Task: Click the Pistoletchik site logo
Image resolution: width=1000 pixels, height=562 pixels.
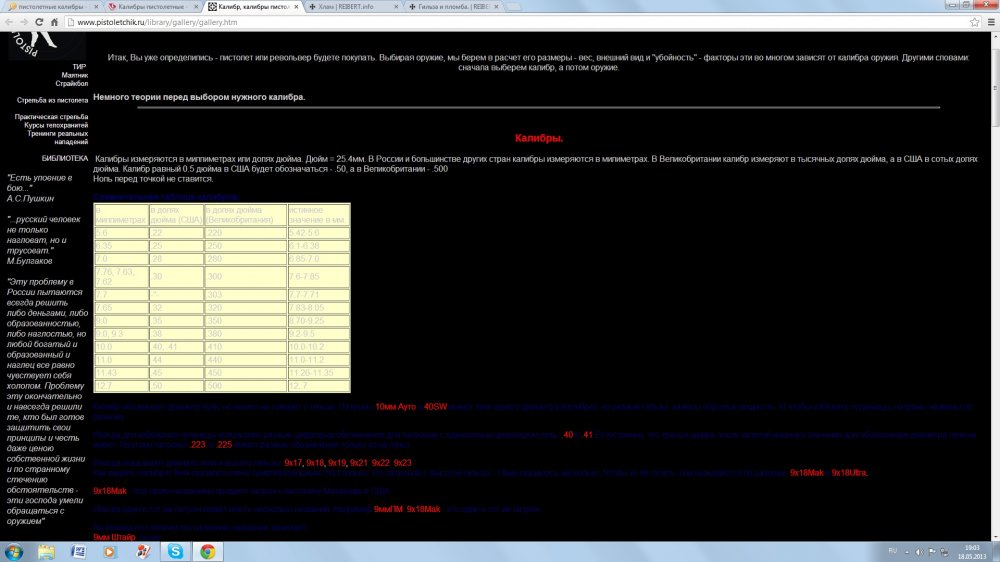Action: (x=47, y=45)
